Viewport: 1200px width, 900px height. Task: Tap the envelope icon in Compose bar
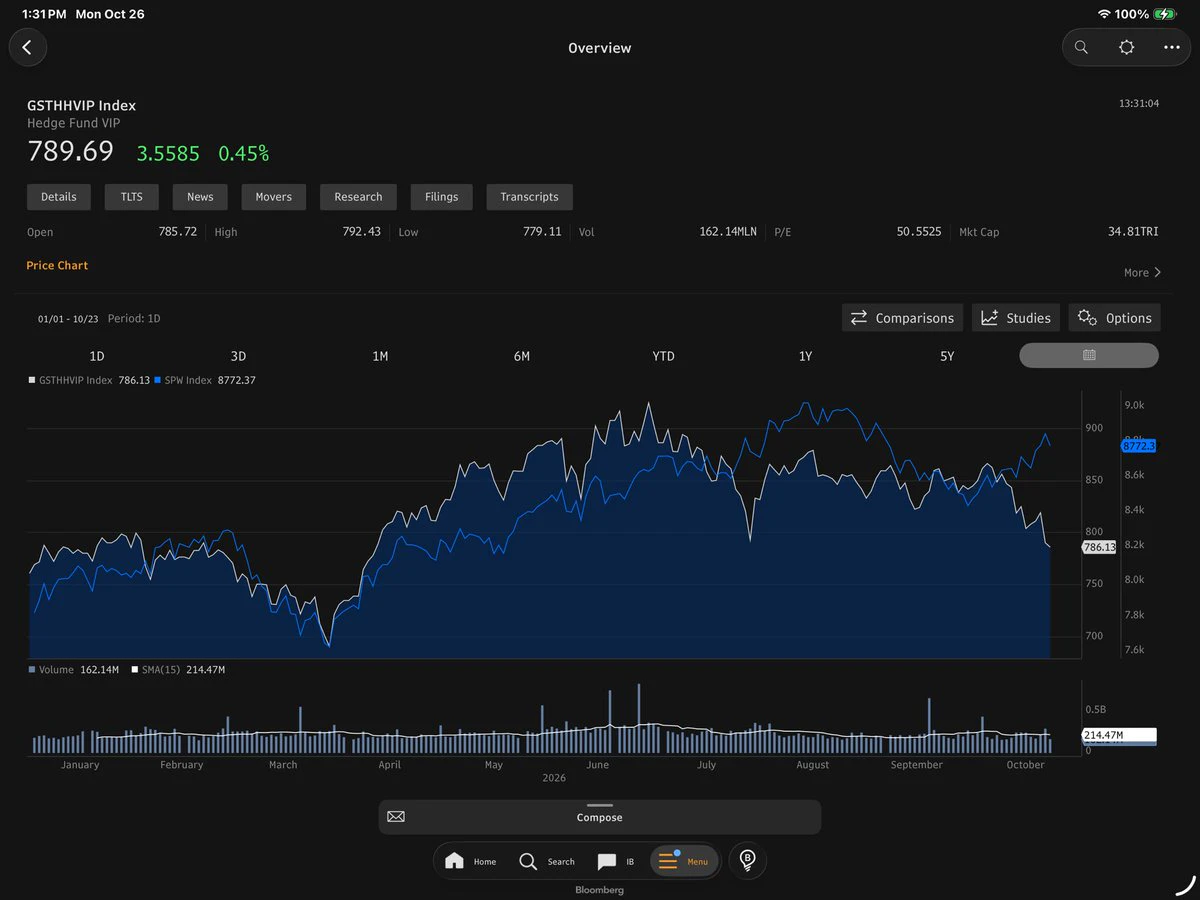(396, 817)
